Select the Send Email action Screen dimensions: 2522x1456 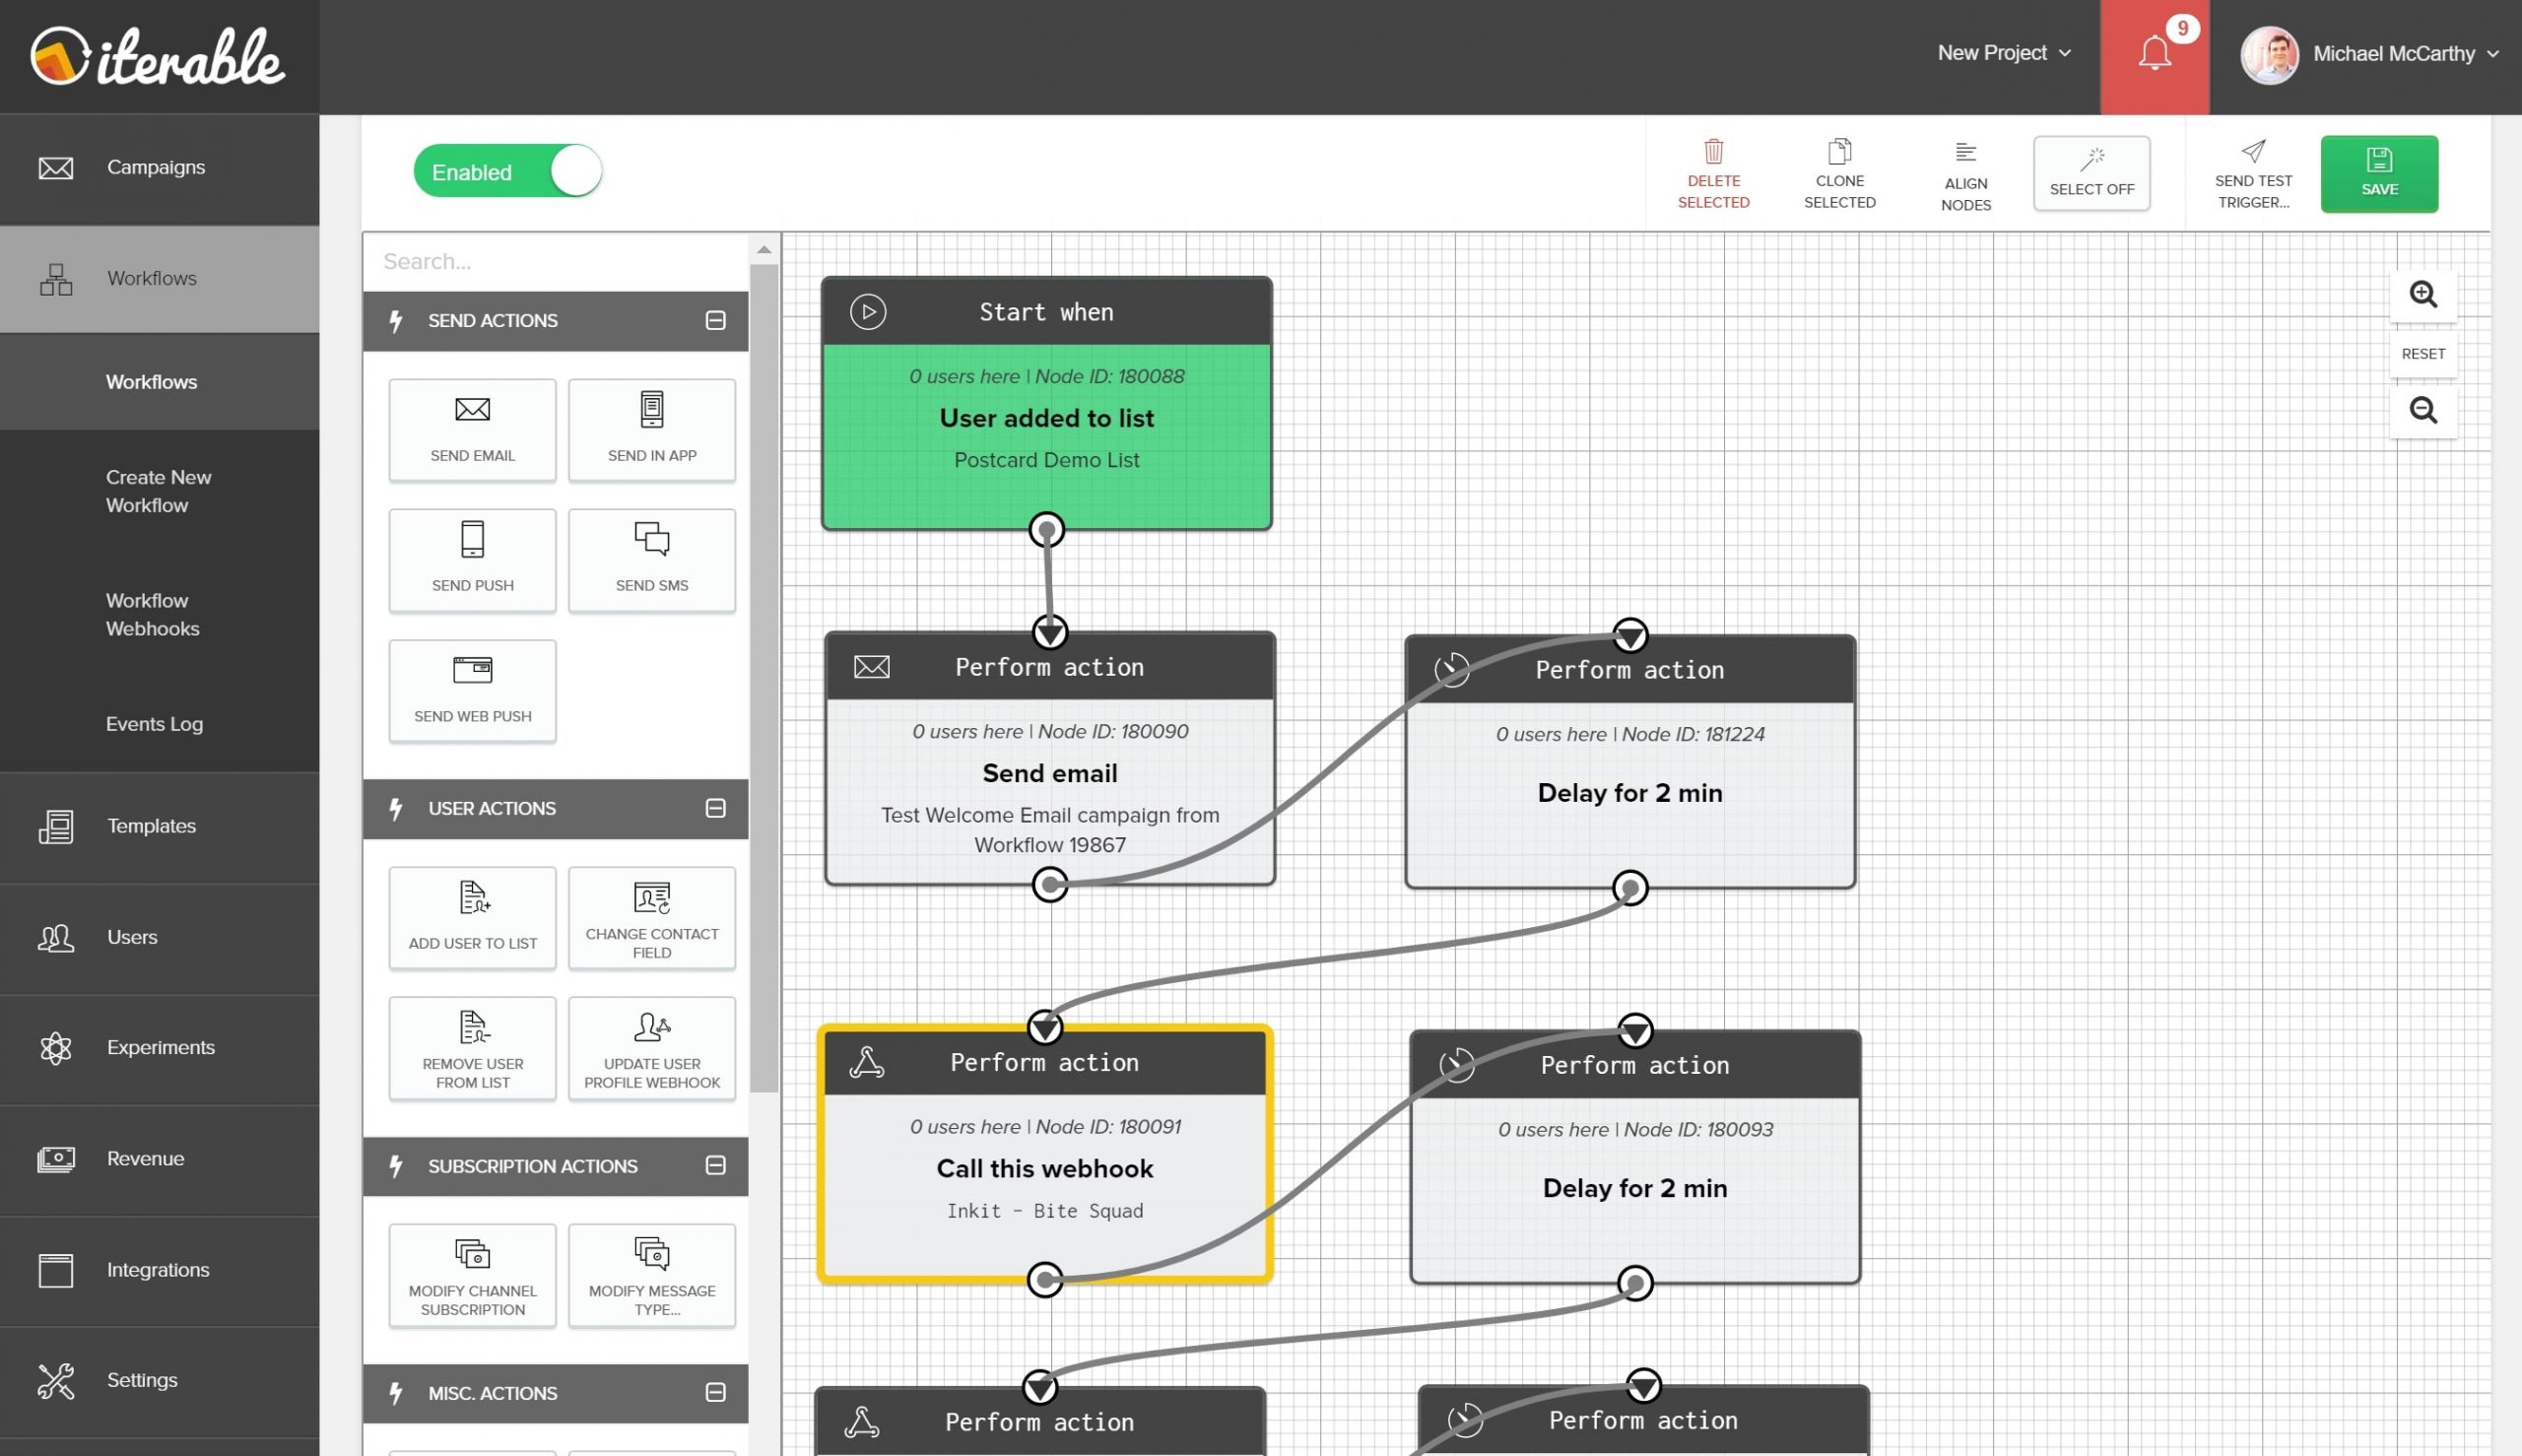(x=471, y=429)
